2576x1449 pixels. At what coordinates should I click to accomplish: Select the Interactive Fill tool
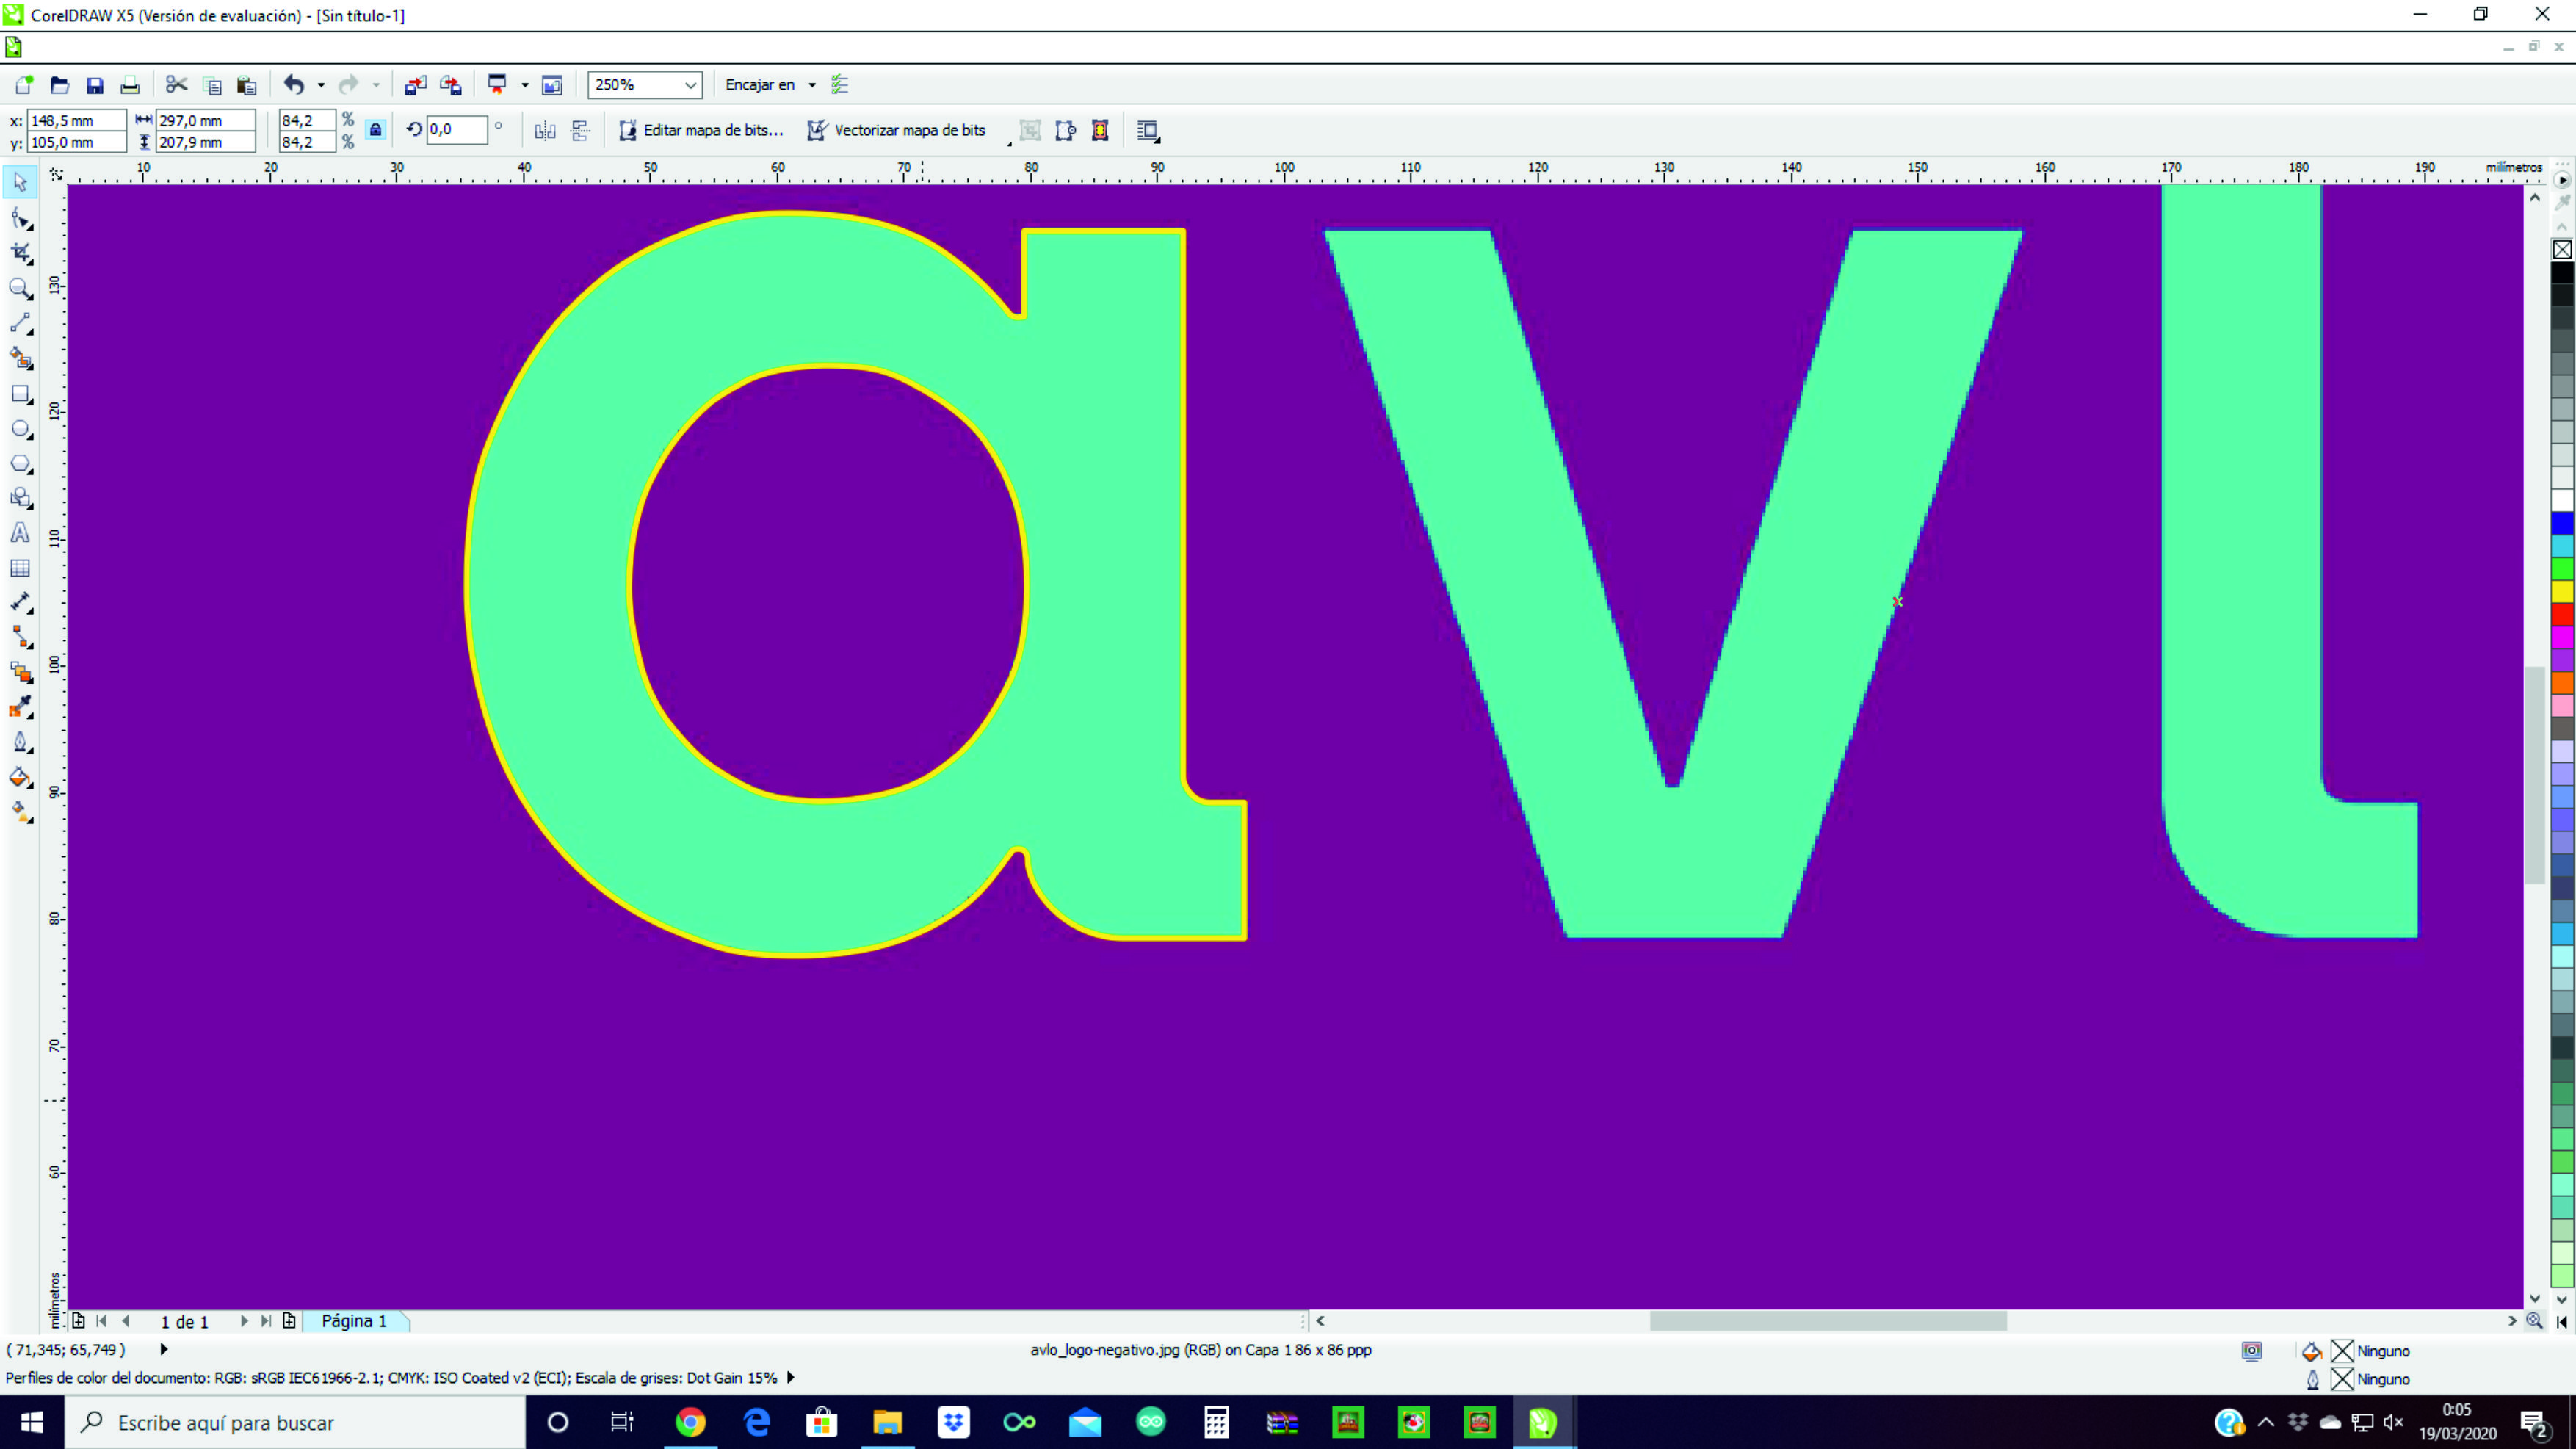click(x=20, y=813)
